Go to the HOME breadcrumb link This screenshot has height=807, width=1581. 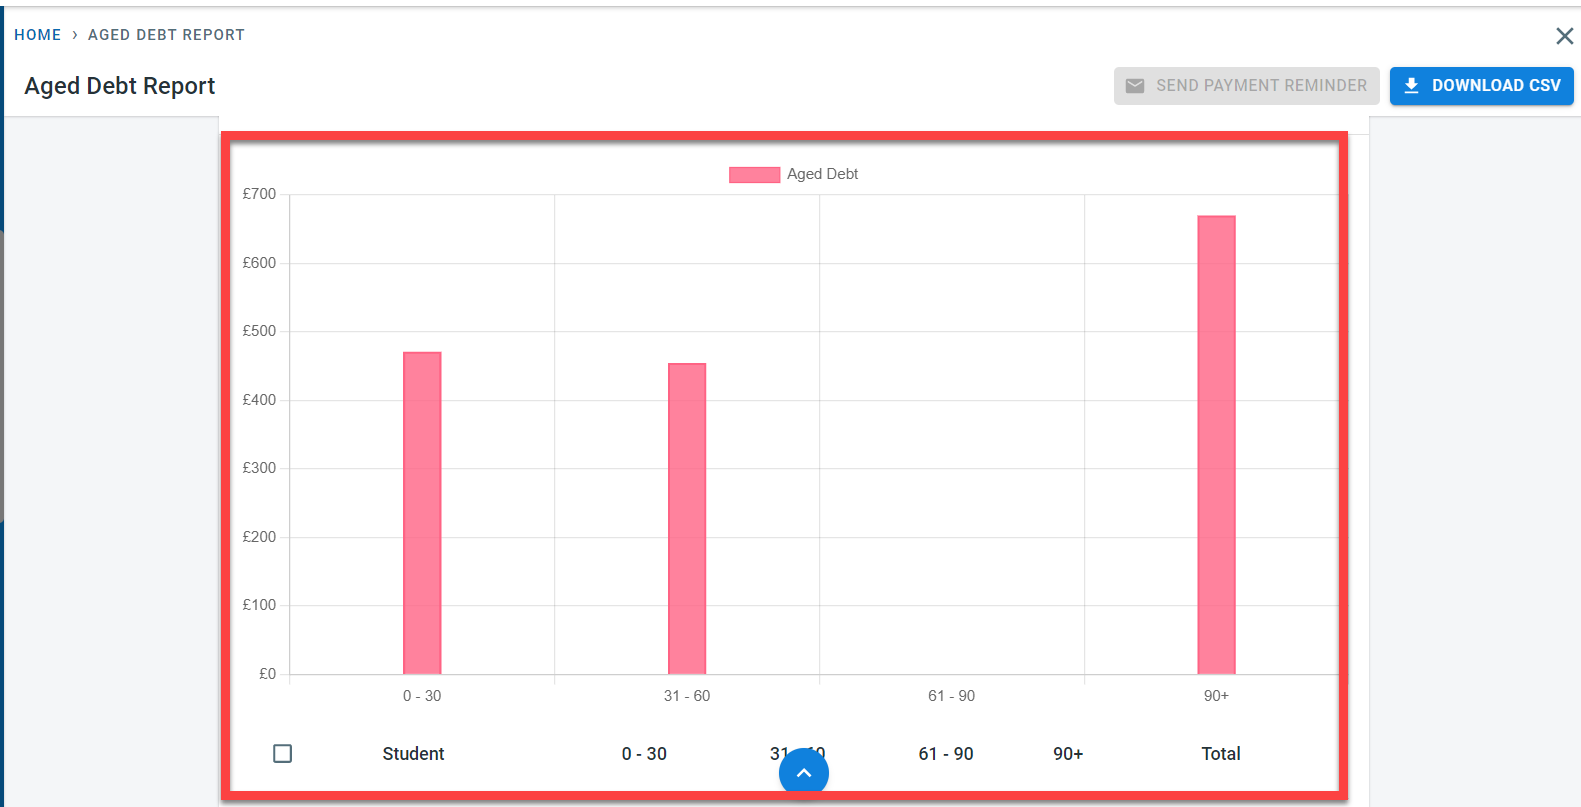click(38, 35)
